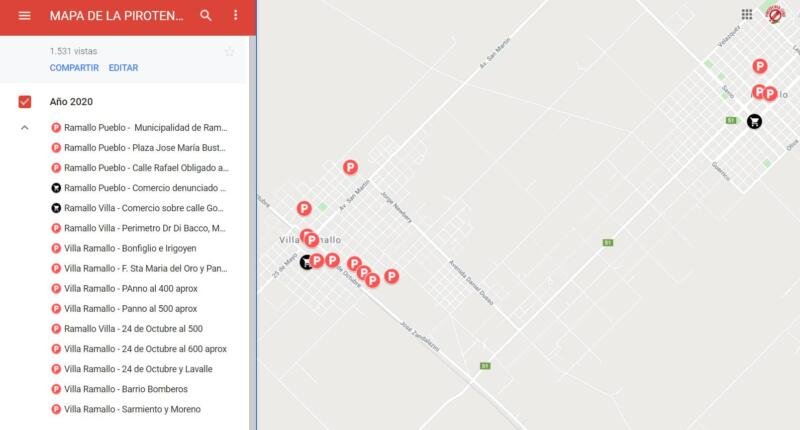Click the EDITAR link
This screenshot has height=430, width=800.
coord(123,68)
